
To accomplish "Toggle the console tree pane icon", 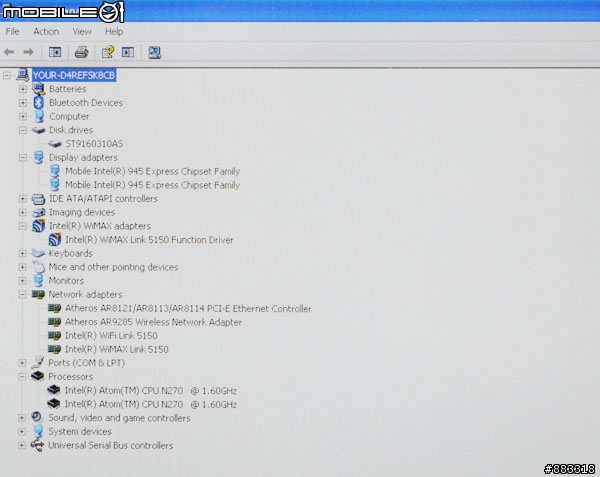I will click(55, 52).
